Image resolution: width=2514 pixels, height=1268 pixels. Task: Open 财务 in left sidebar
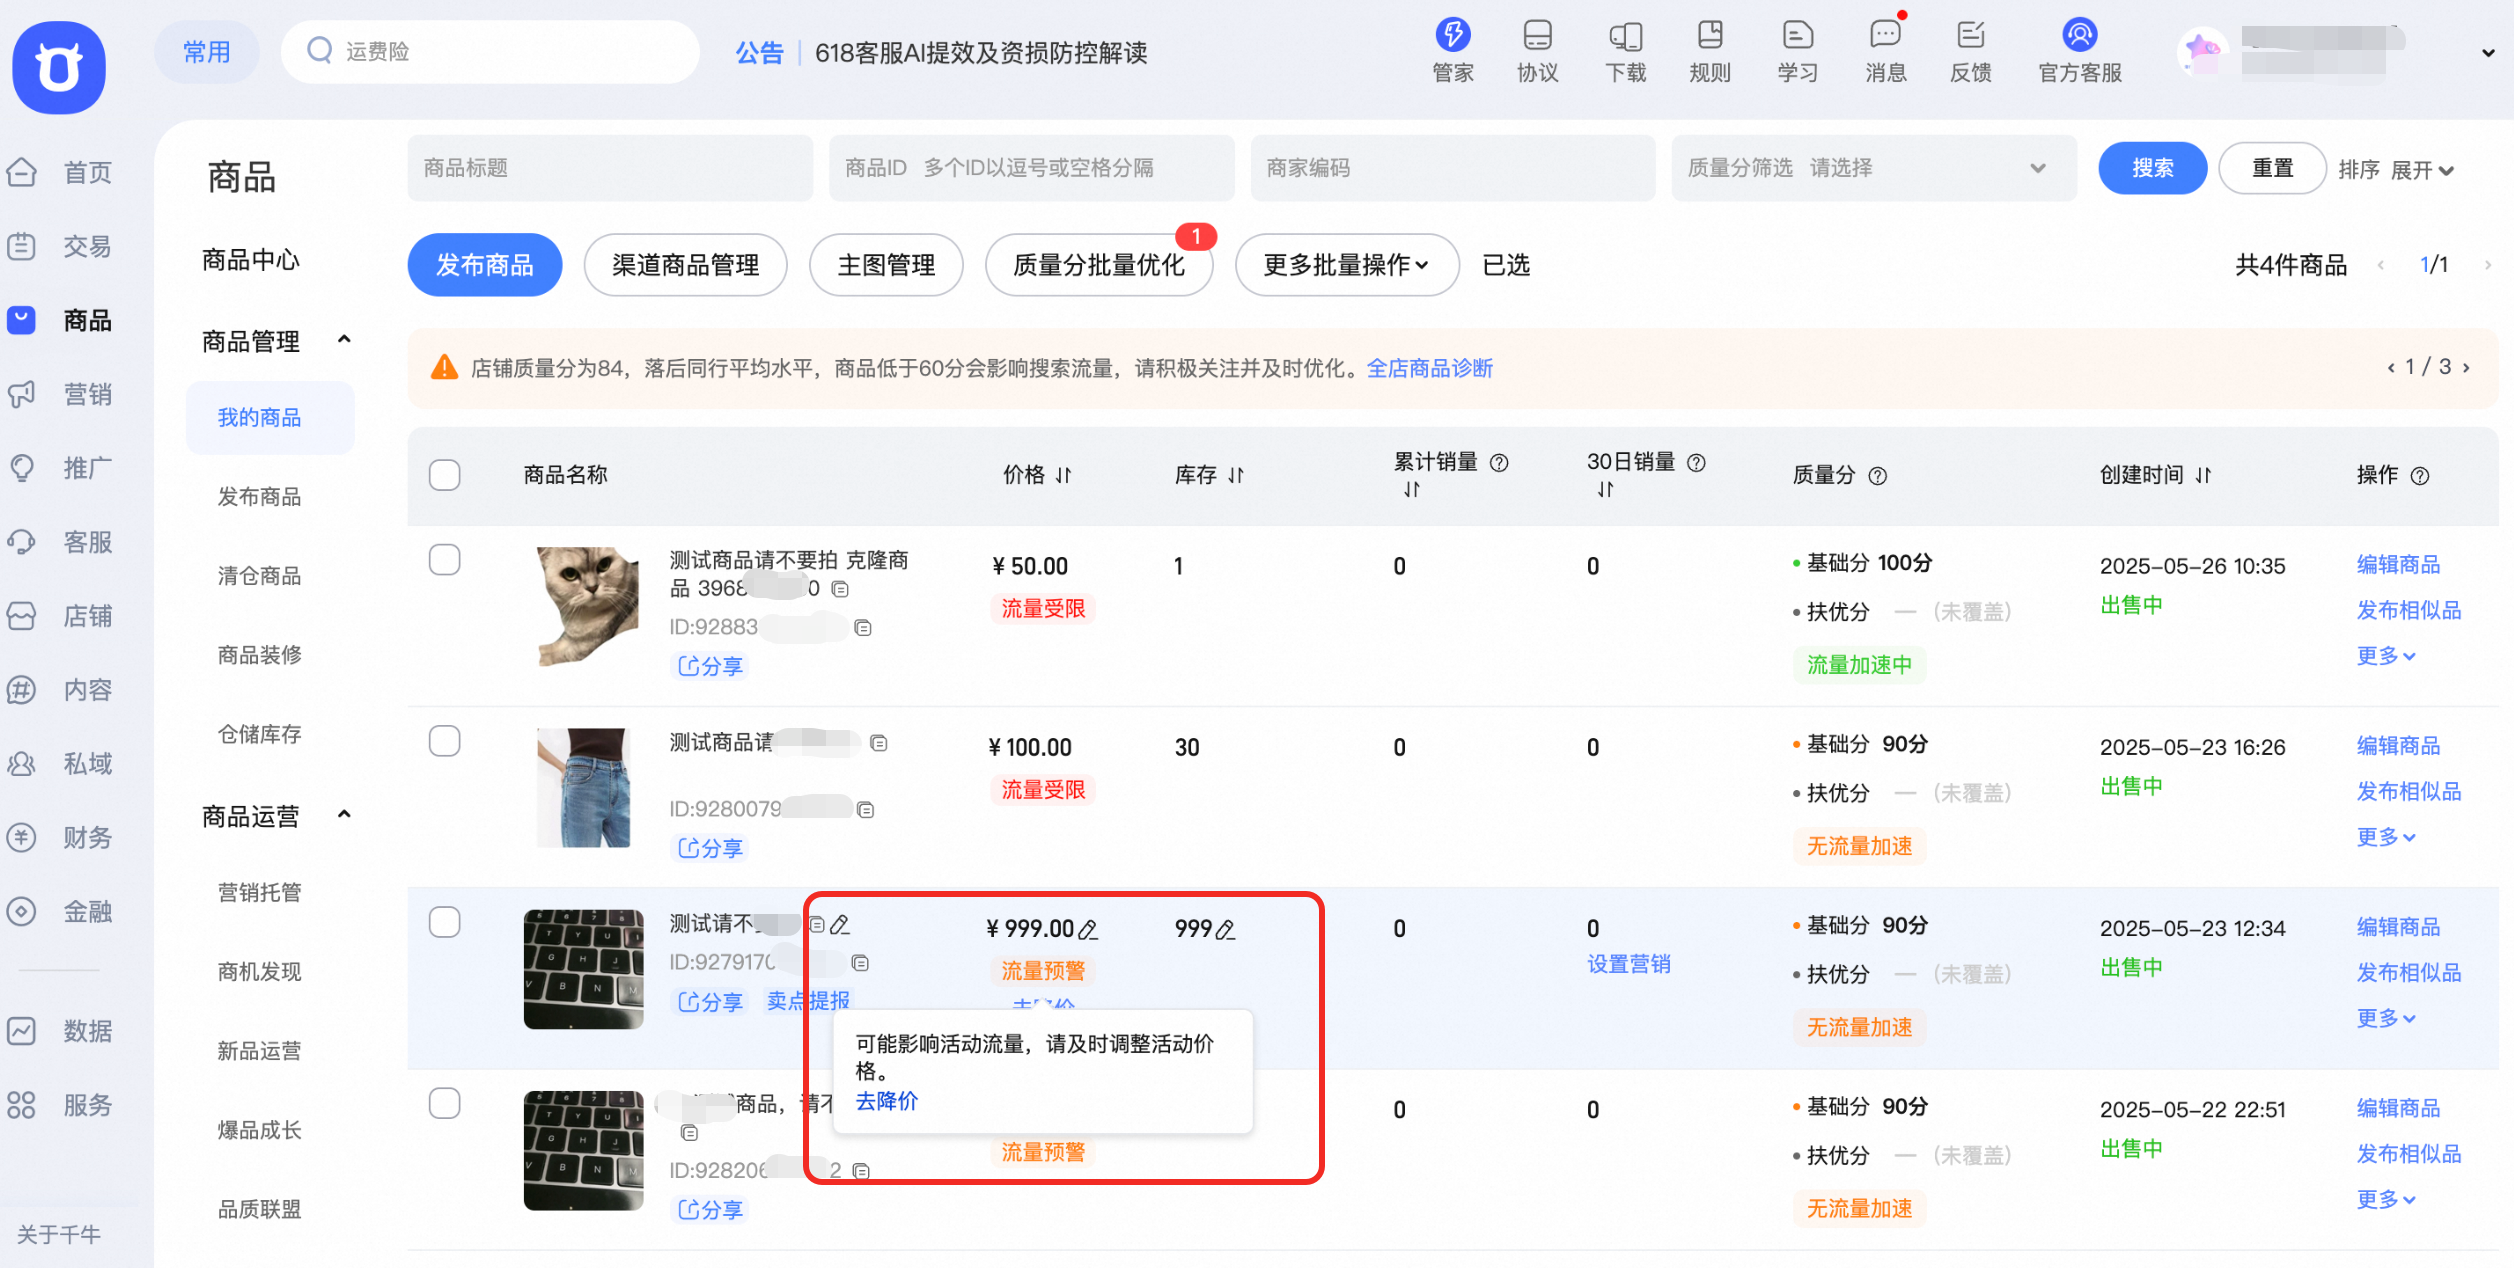pyautogui.click(x=60, y=837)
